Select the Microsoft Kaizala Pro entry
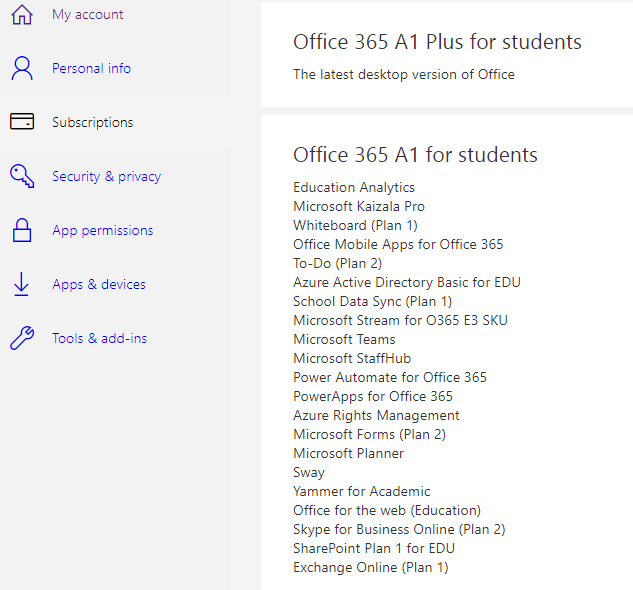 pyautogui.click(x=359, y=206)
